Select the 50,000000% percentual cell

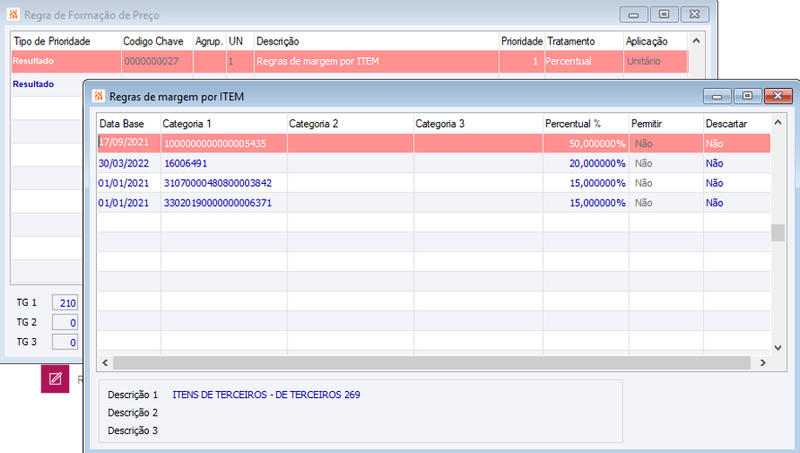click(586, 143)
